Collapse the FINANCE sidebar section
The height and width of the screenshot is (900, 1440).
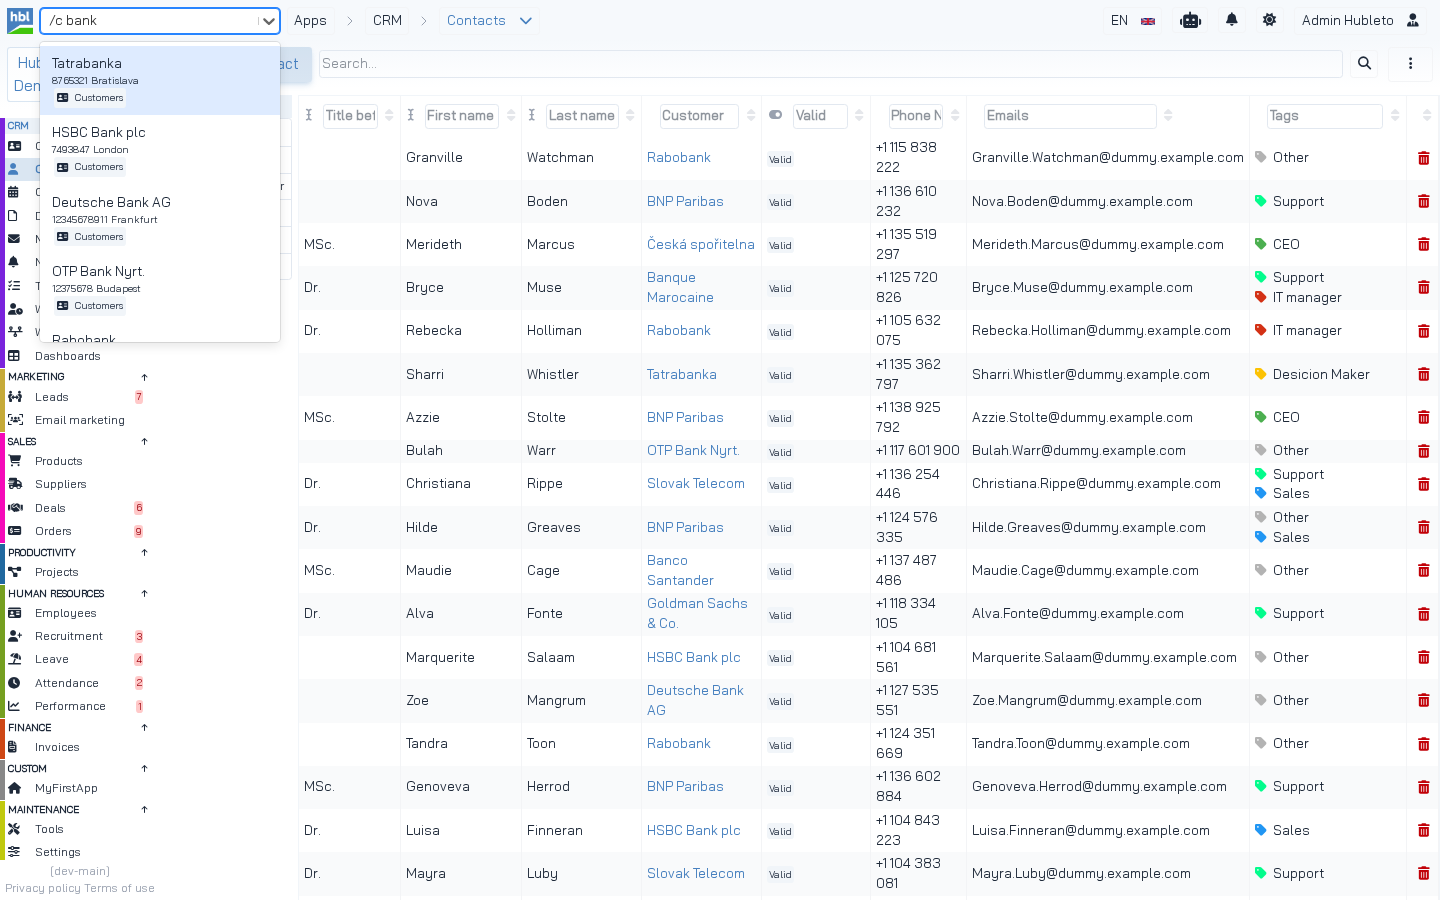(x=144, y=727)
